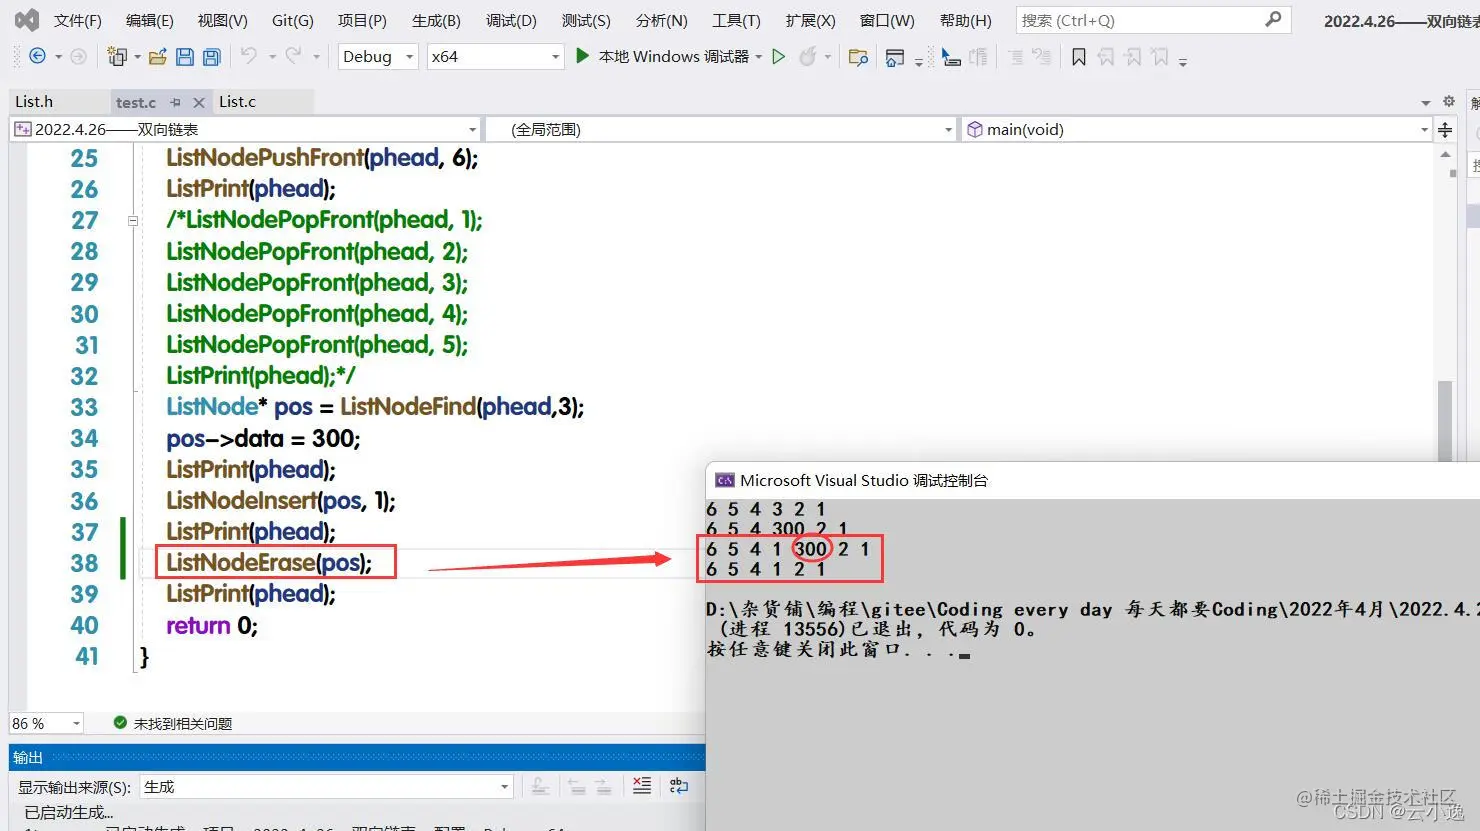Click the editor vertical scrollbar thumb

pos(1445,420)
